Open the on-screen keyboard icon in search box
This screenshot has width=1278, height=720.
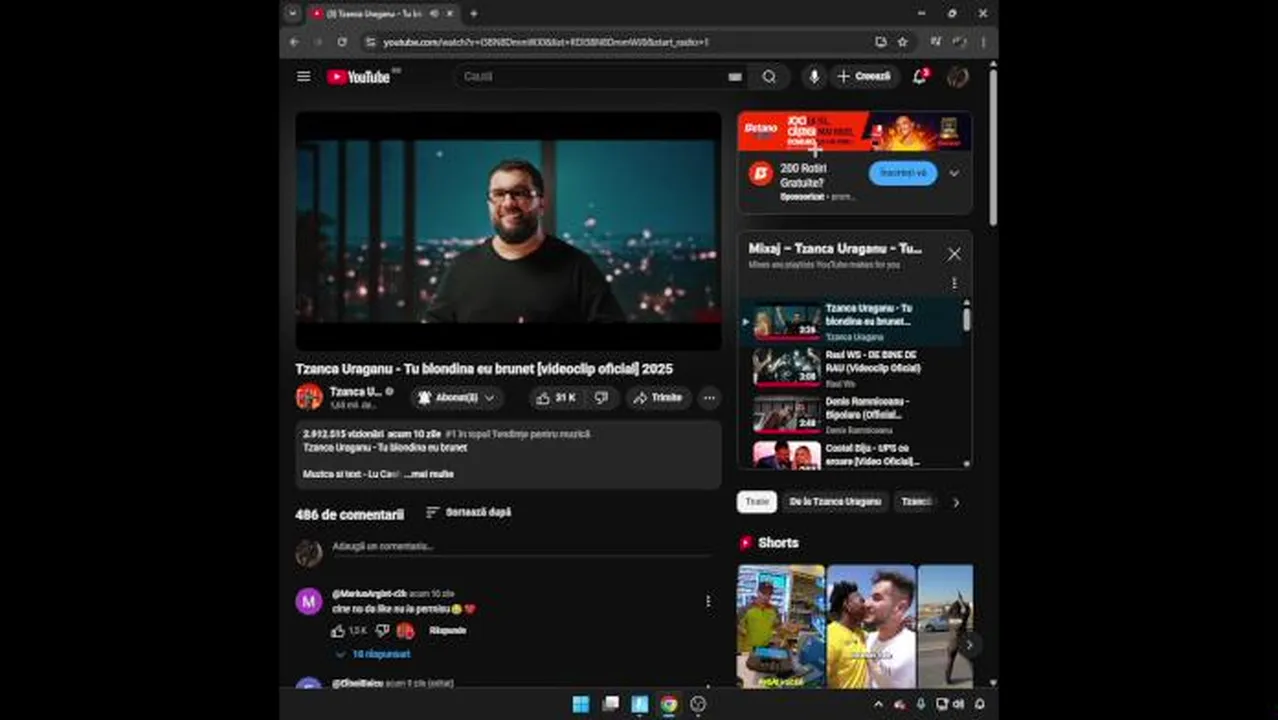click(x=735, y=76)
